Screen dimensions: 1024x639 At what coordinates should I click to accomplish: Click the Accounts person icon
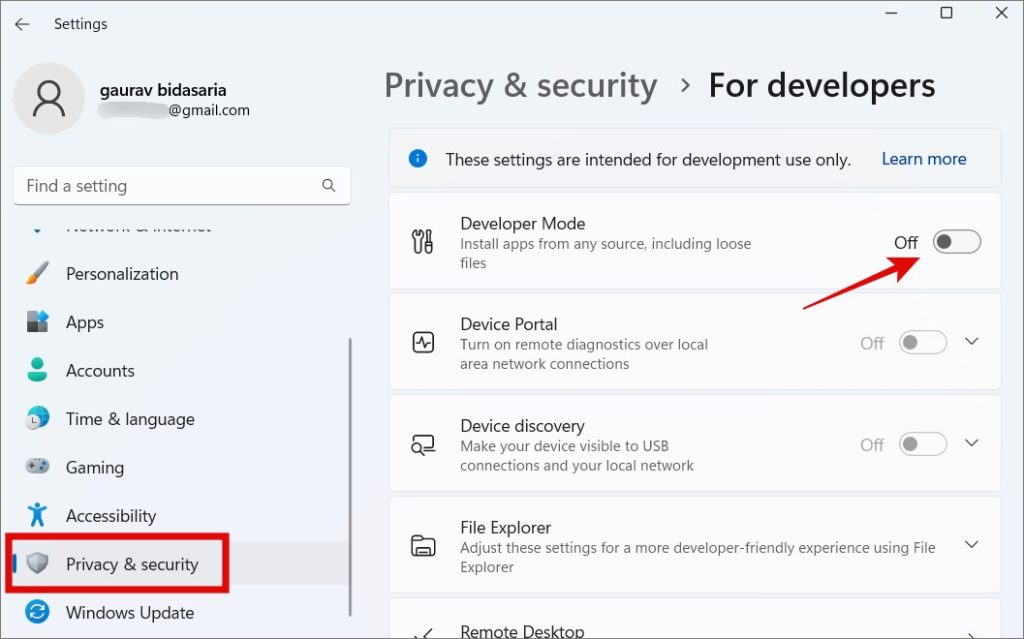tap(37, 370)
